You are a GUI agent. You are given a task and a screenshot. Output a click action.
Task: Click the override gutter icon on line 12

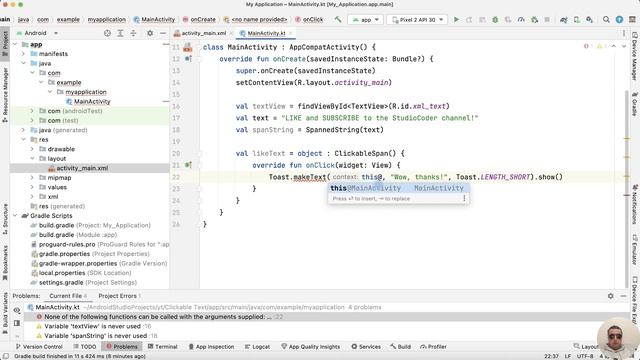click(188, 59)
